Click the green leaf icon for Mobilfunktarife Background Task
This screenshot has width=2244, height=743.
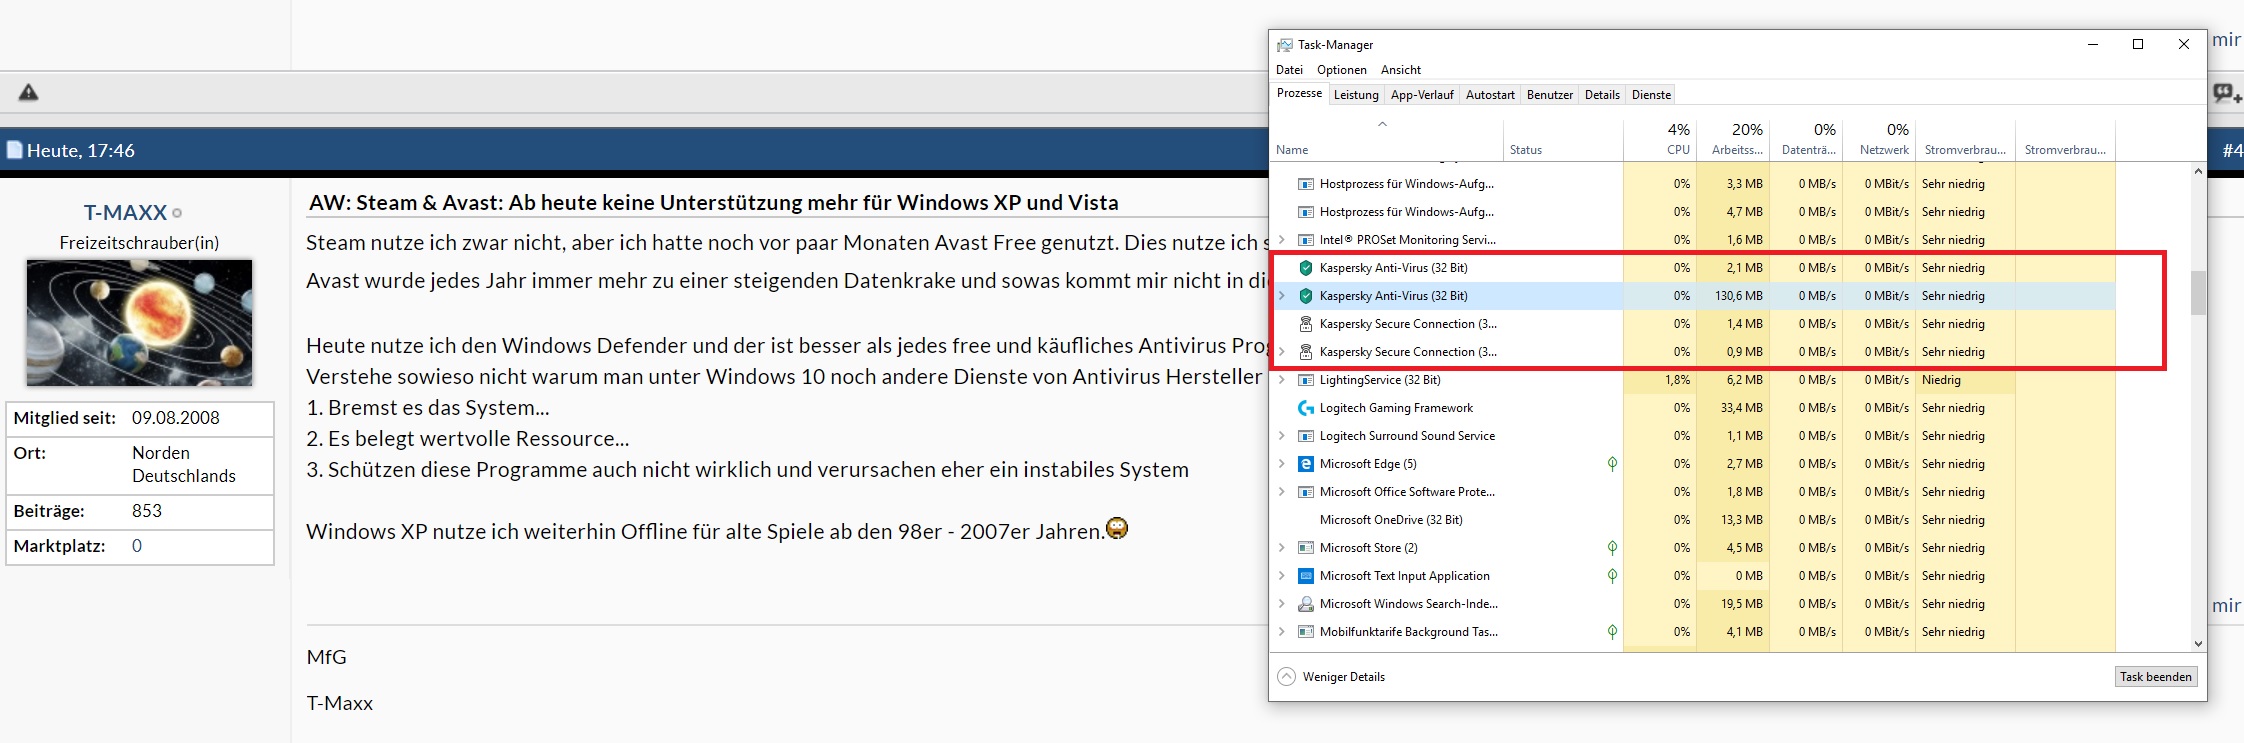point(1612,632)
